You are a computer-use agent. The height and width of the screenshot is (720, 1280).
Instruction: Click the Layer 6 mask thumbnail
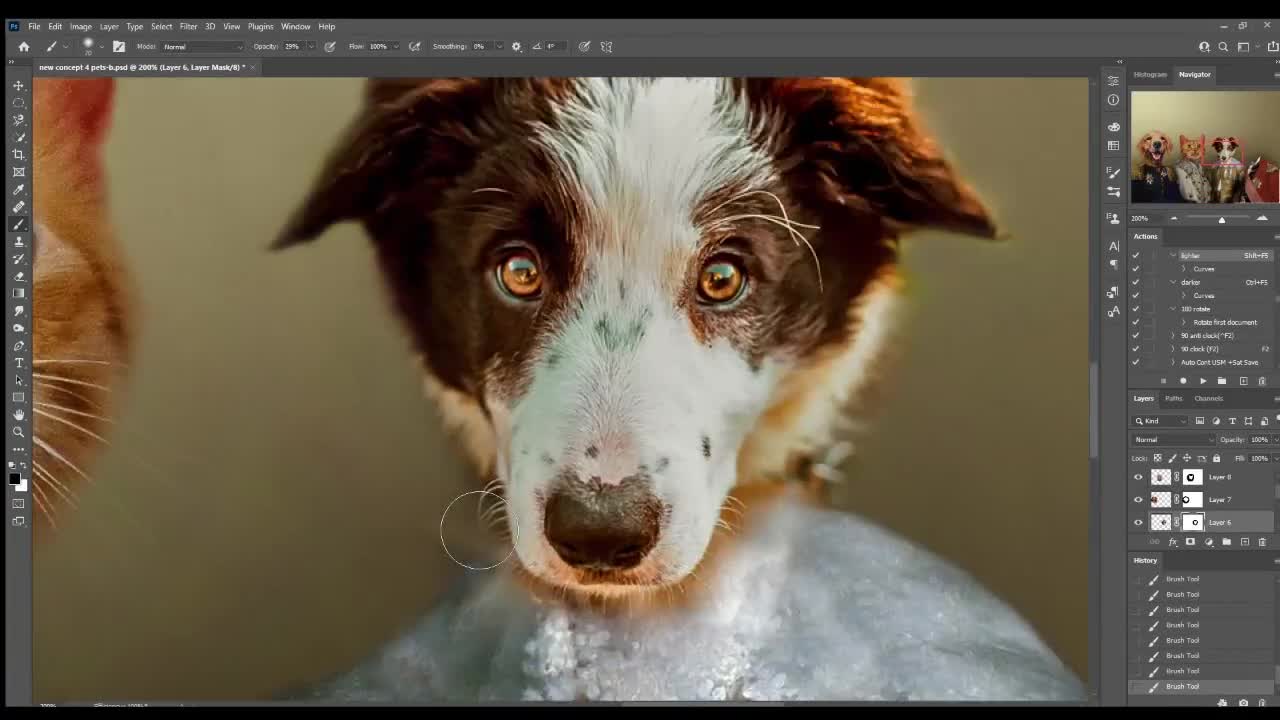click(1193, 522)
